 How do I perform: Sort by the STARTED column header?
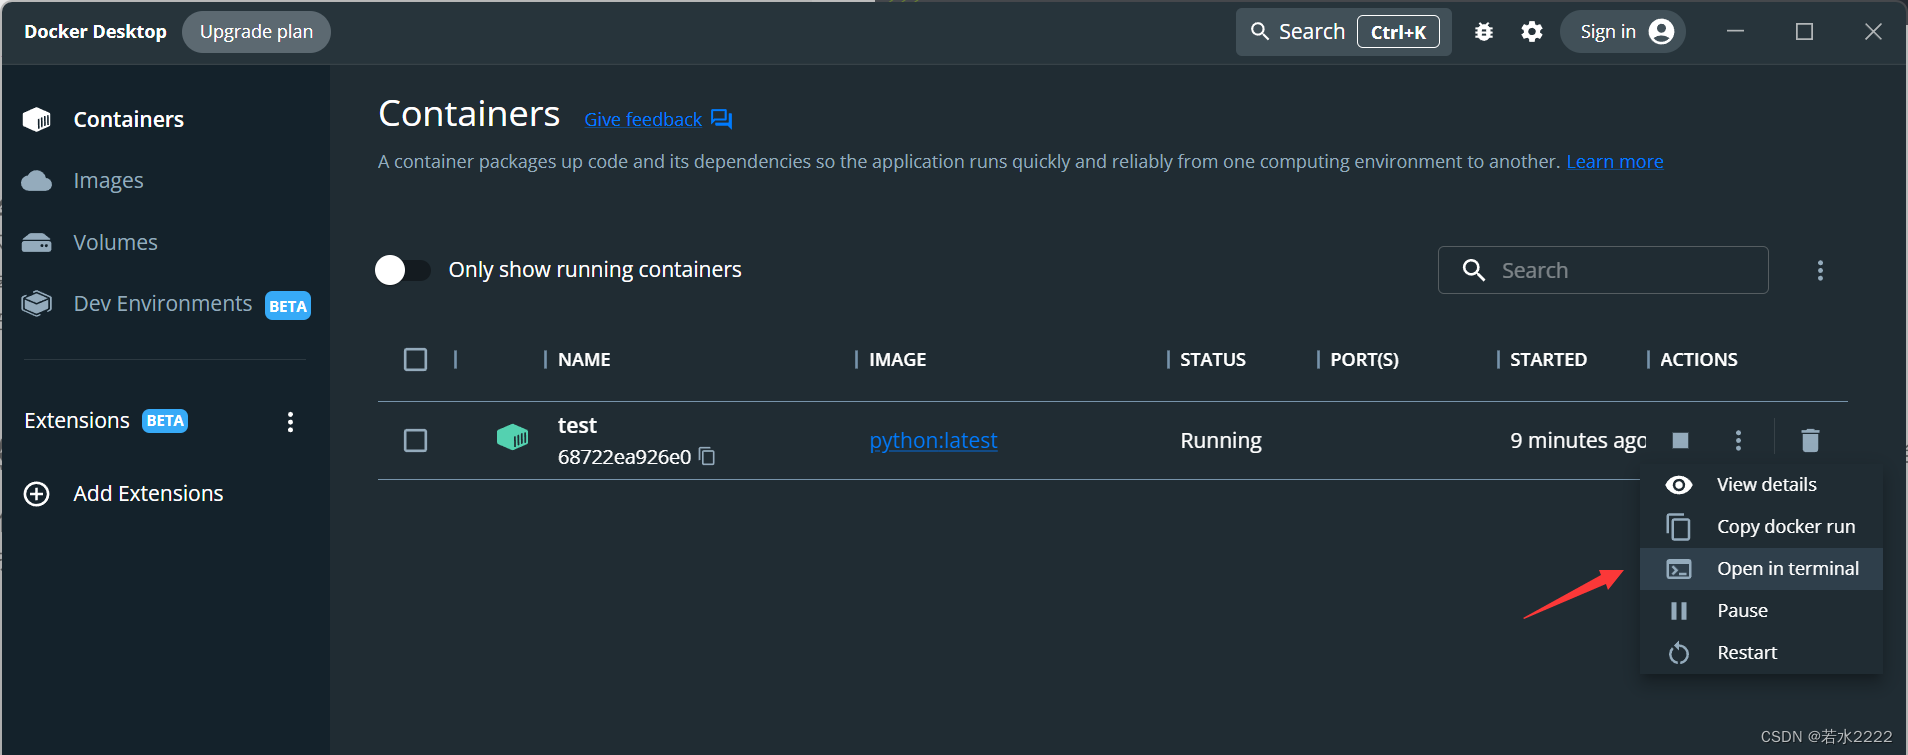click(1548, 360)
